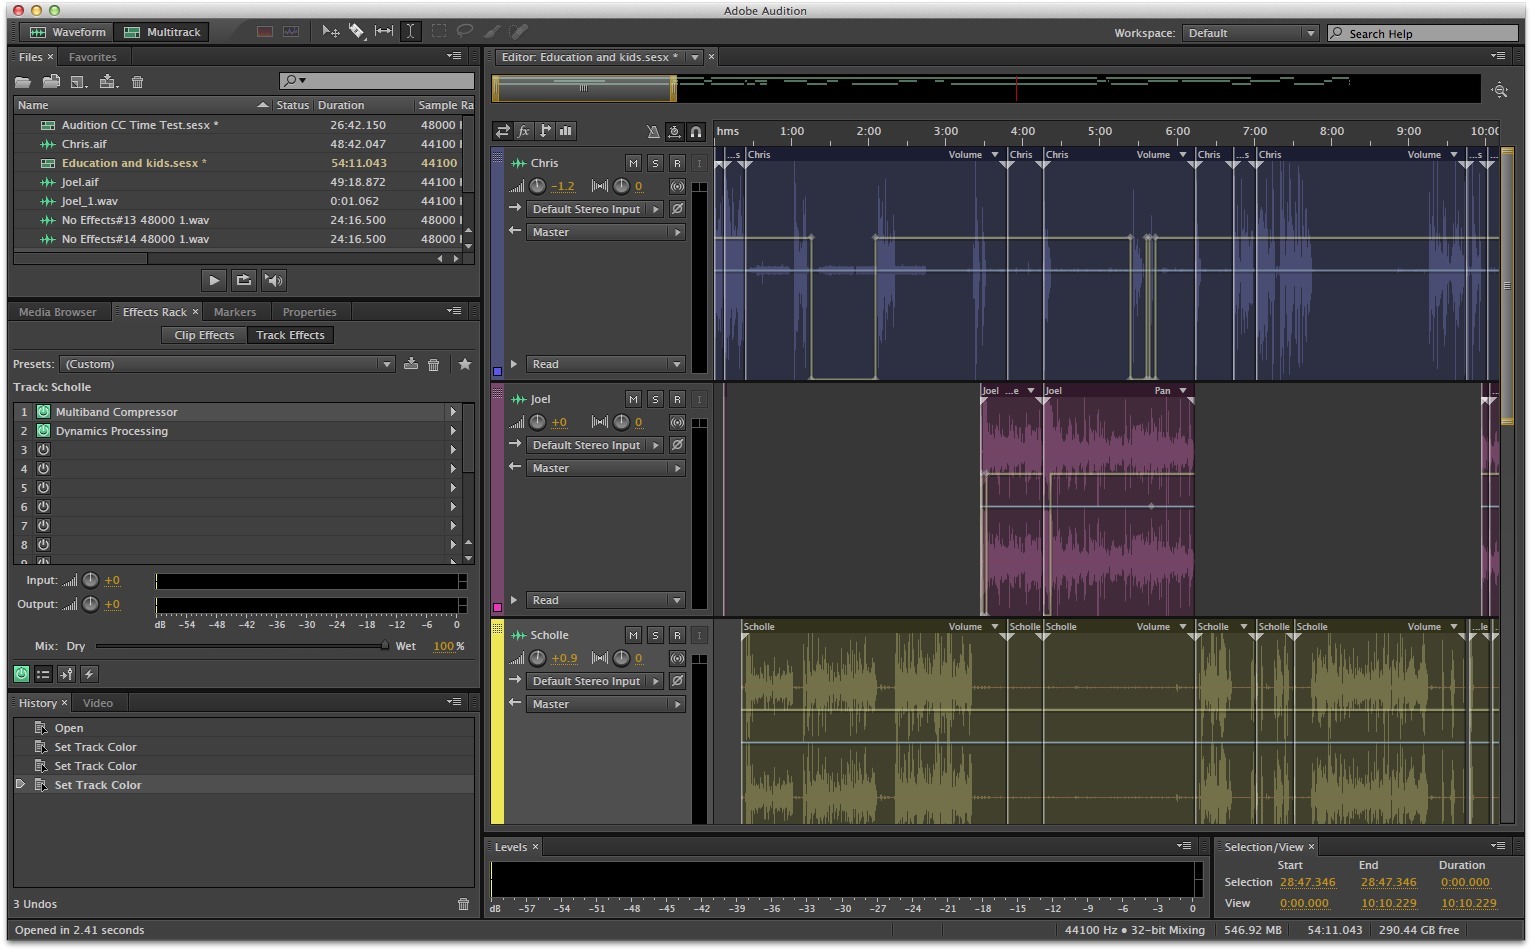Switch to the Properties tab
Viewport: 1532px width, 951px height.
coord(310,312)
